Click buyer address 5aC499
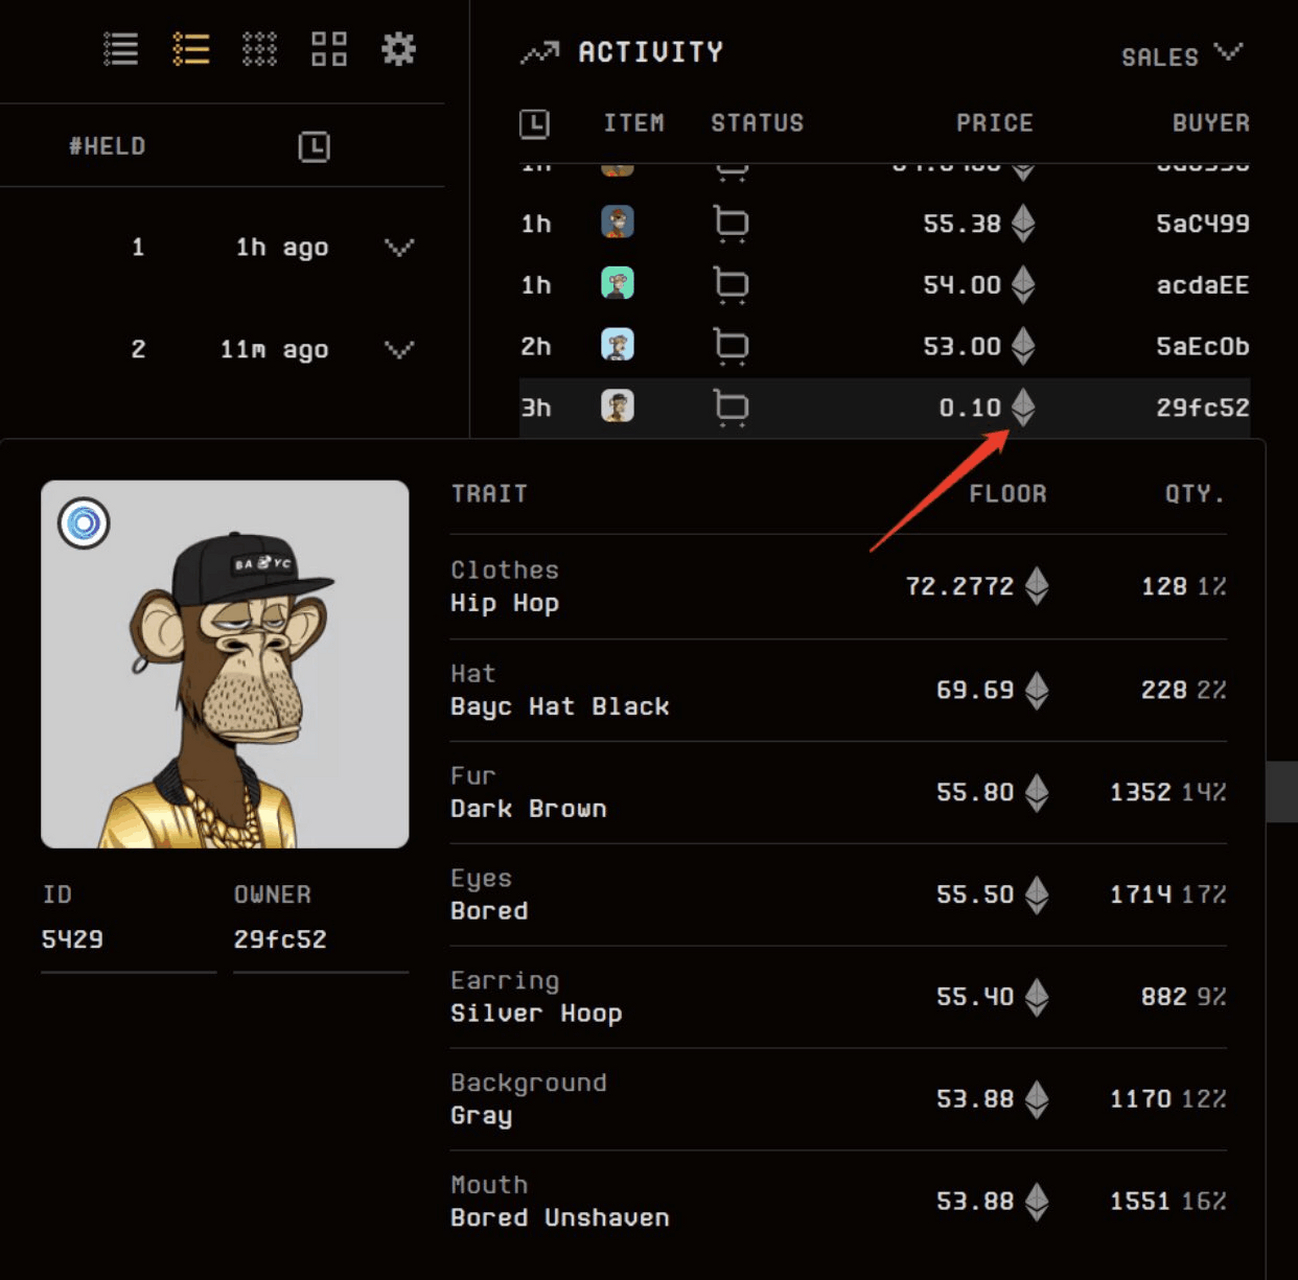This screenshot has width=1298, height=1280. (1203, 224)
